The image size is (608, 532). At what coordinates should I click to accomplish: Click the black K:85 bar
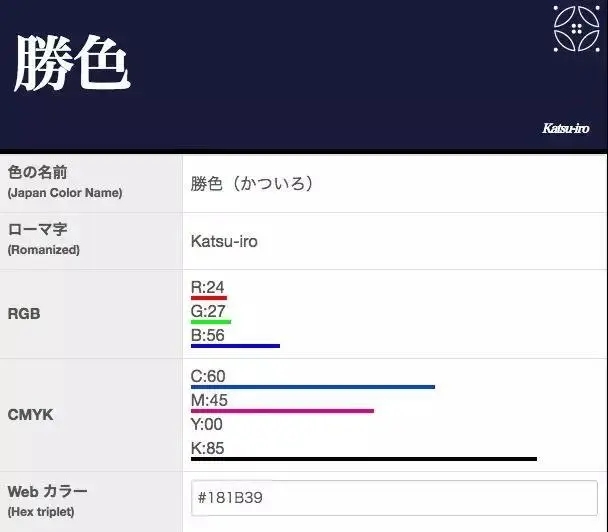(x=363, y=459)
